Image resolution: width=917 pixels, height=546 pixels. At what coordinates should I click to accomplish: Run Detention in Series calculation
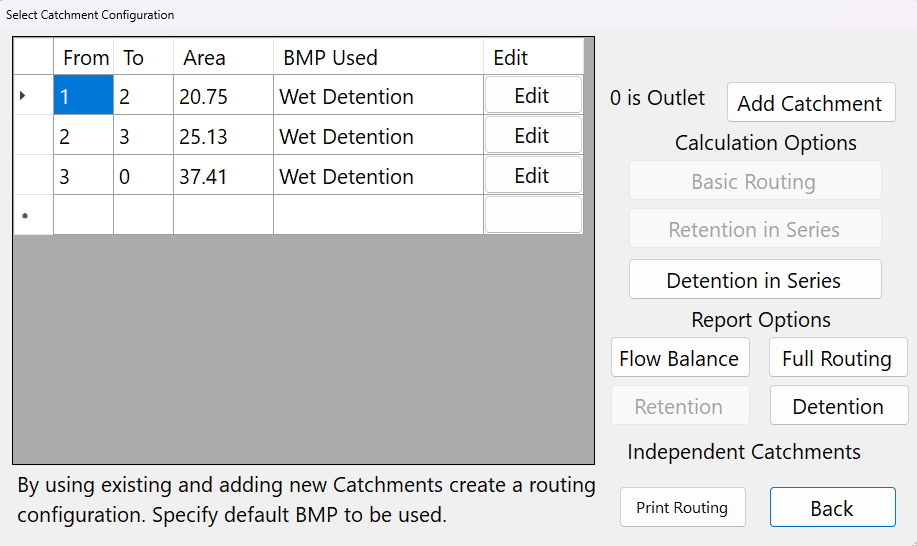point(754,280)
